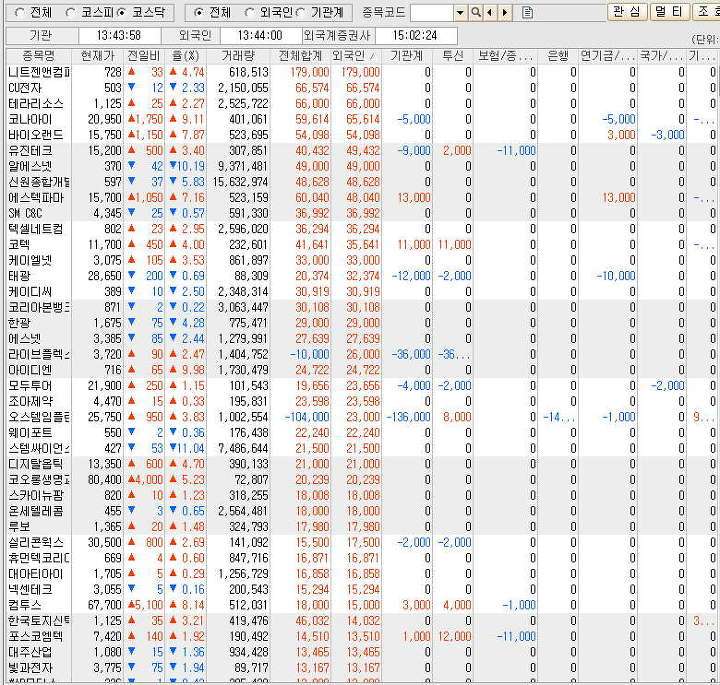Select the 텍셀네트컴 stock name
Screen dimensions: 720x685
35,229
